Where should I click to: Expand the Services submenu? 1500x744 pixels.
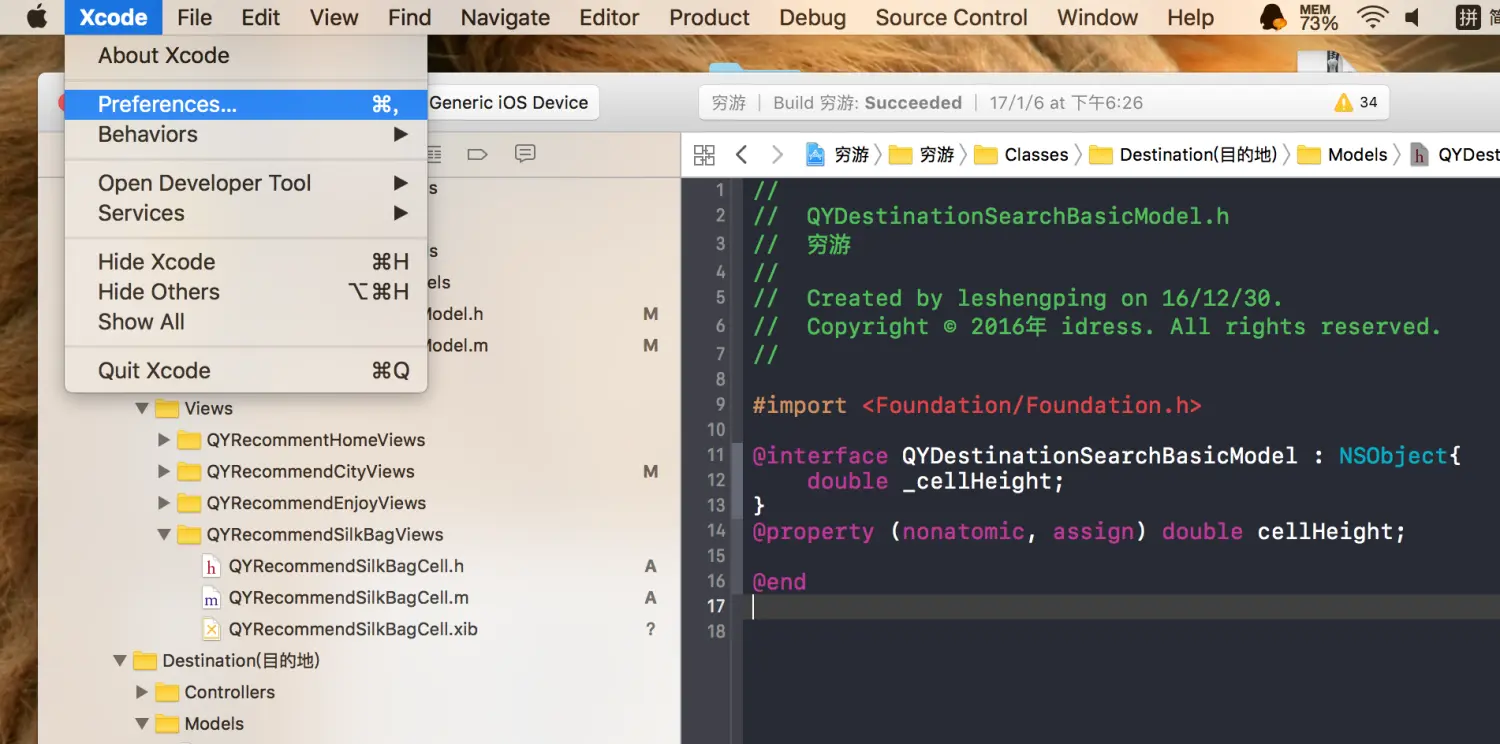coord(246,213)
